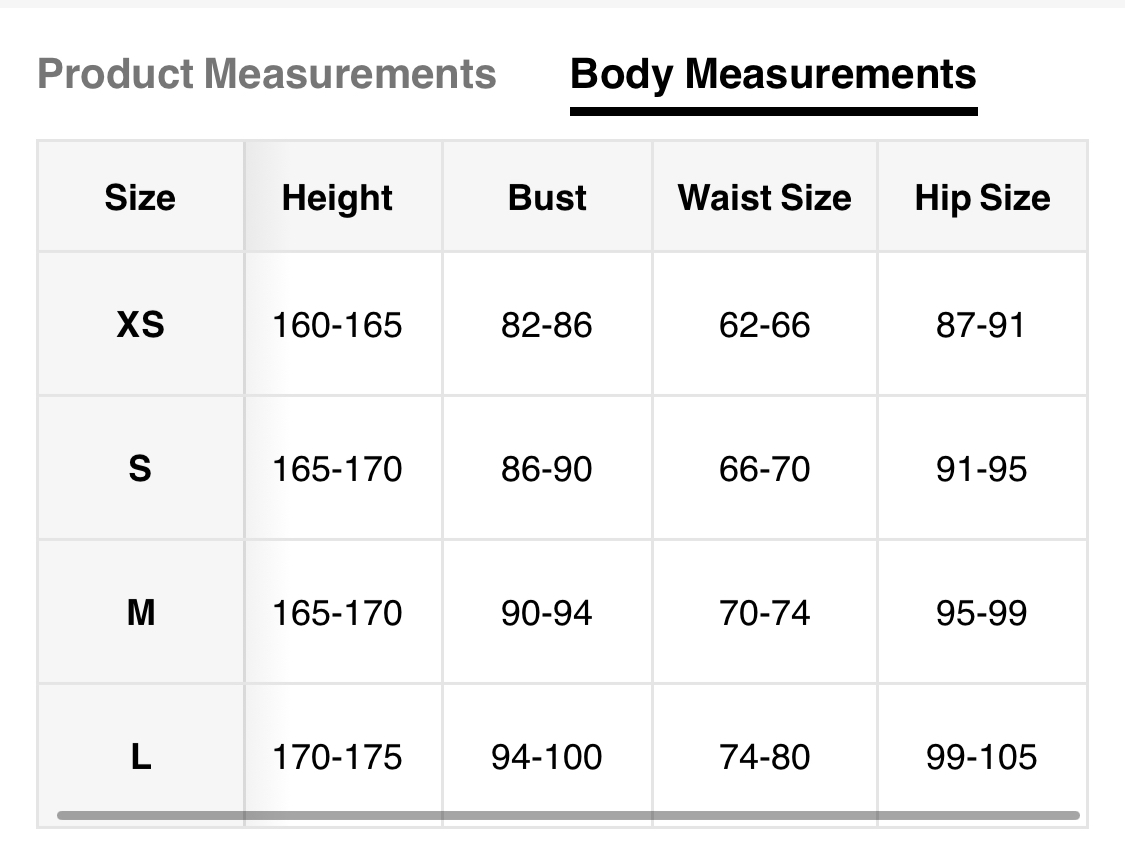Click the horizontal scrollbar under the table
The image size is (1125, 860).
click(568, 816)
